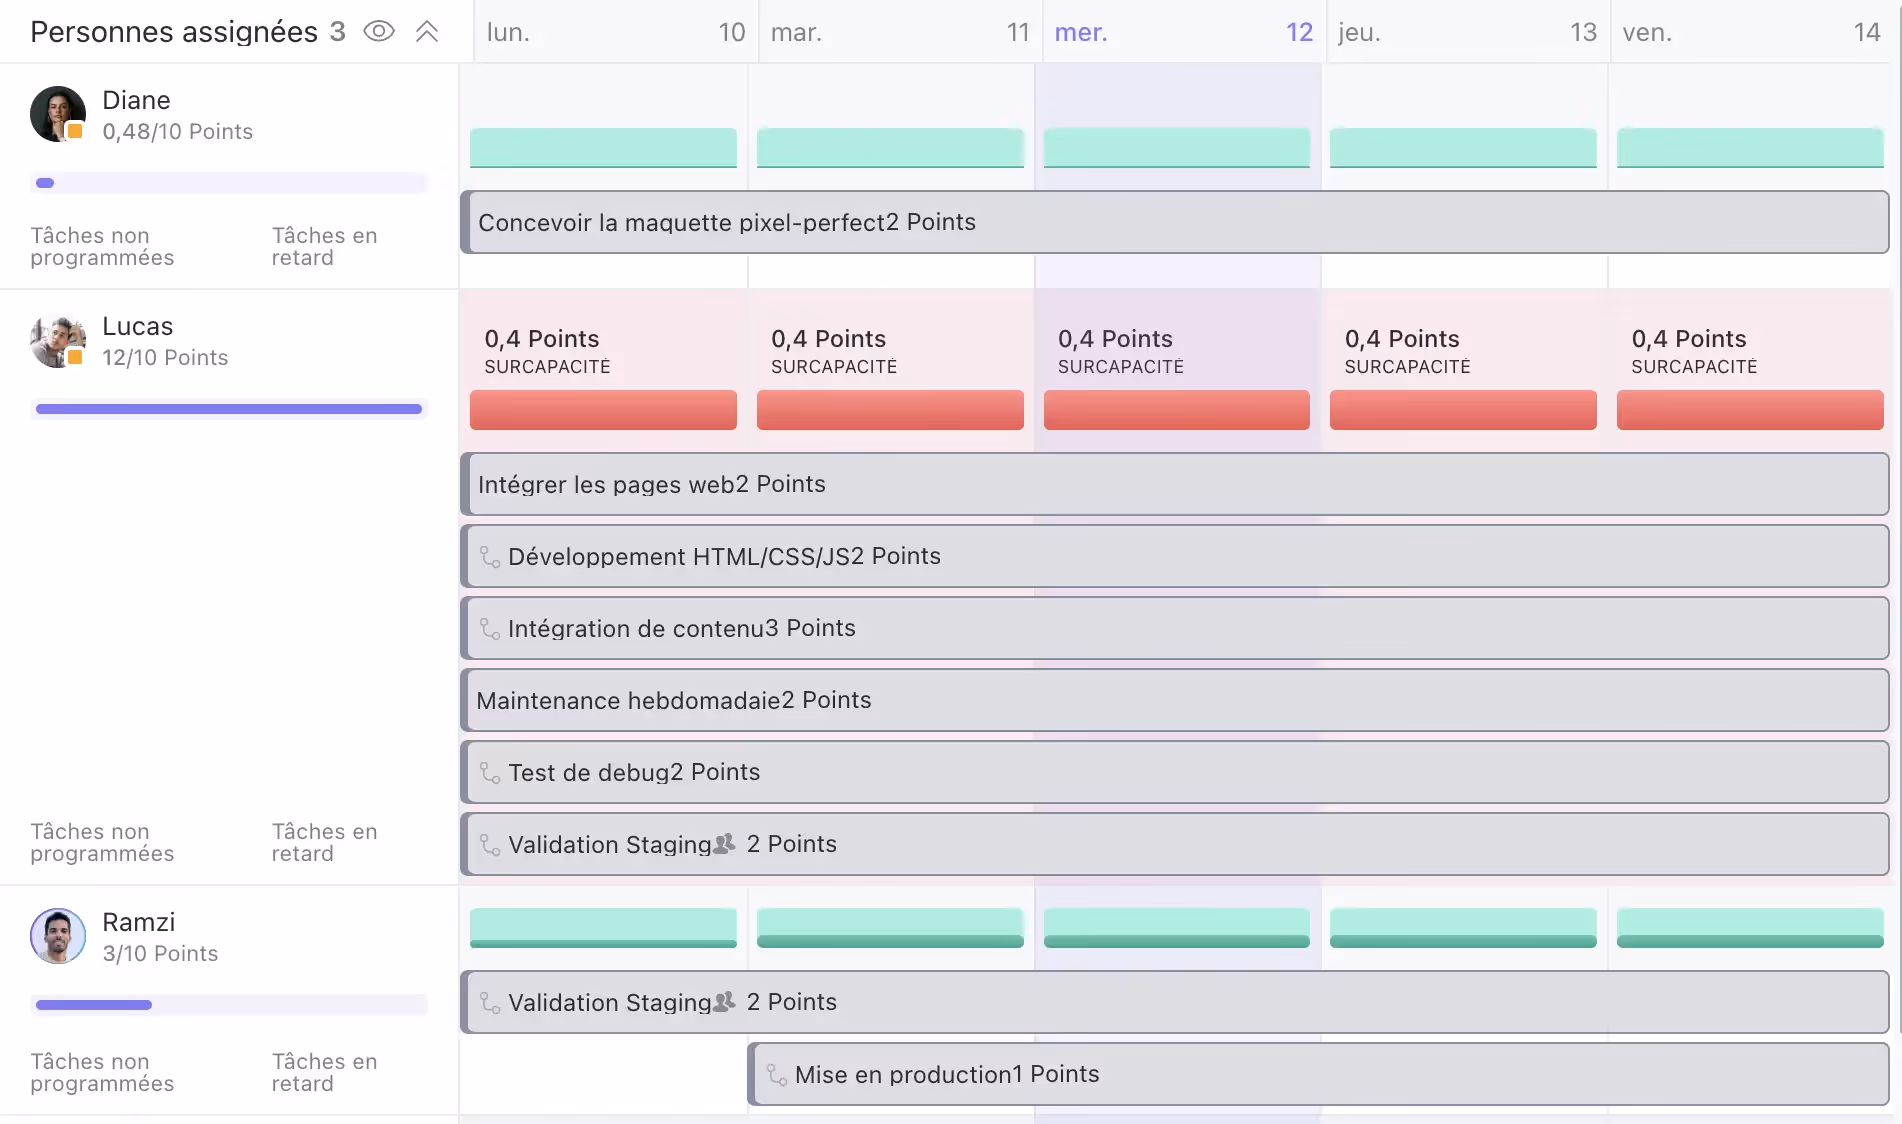Click the multiple assignees icon on Lucas's Validation Staging
1902x1124 pixels.
coord(722,844)
